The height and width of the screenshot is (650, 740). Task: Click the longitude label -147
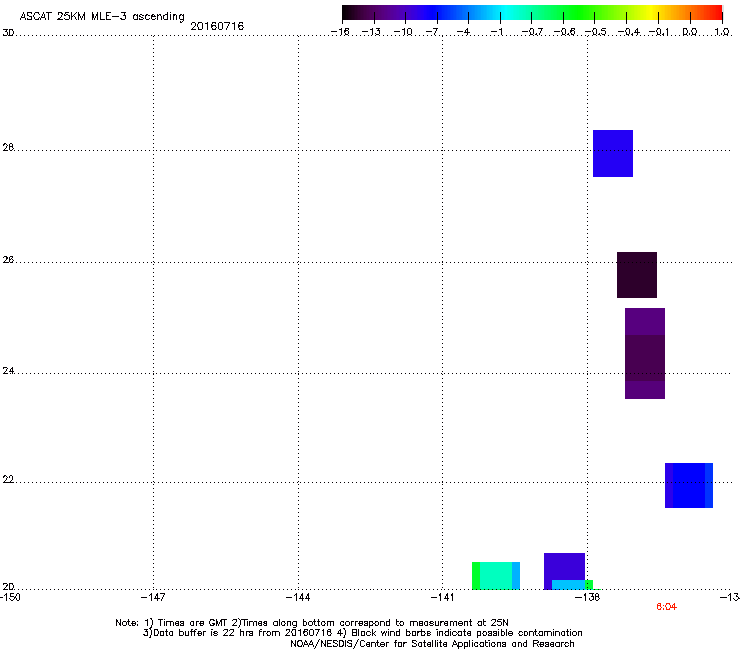tap(153, 598)
